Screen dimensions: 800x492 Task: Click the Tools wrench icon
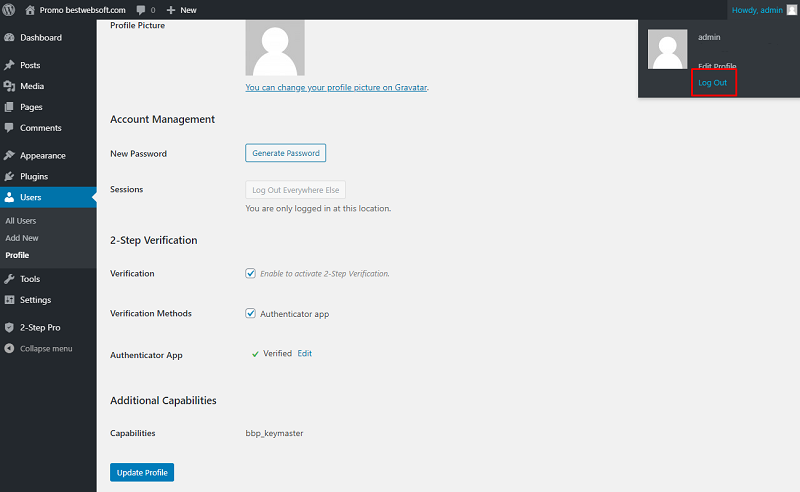(x=9, y=279)
